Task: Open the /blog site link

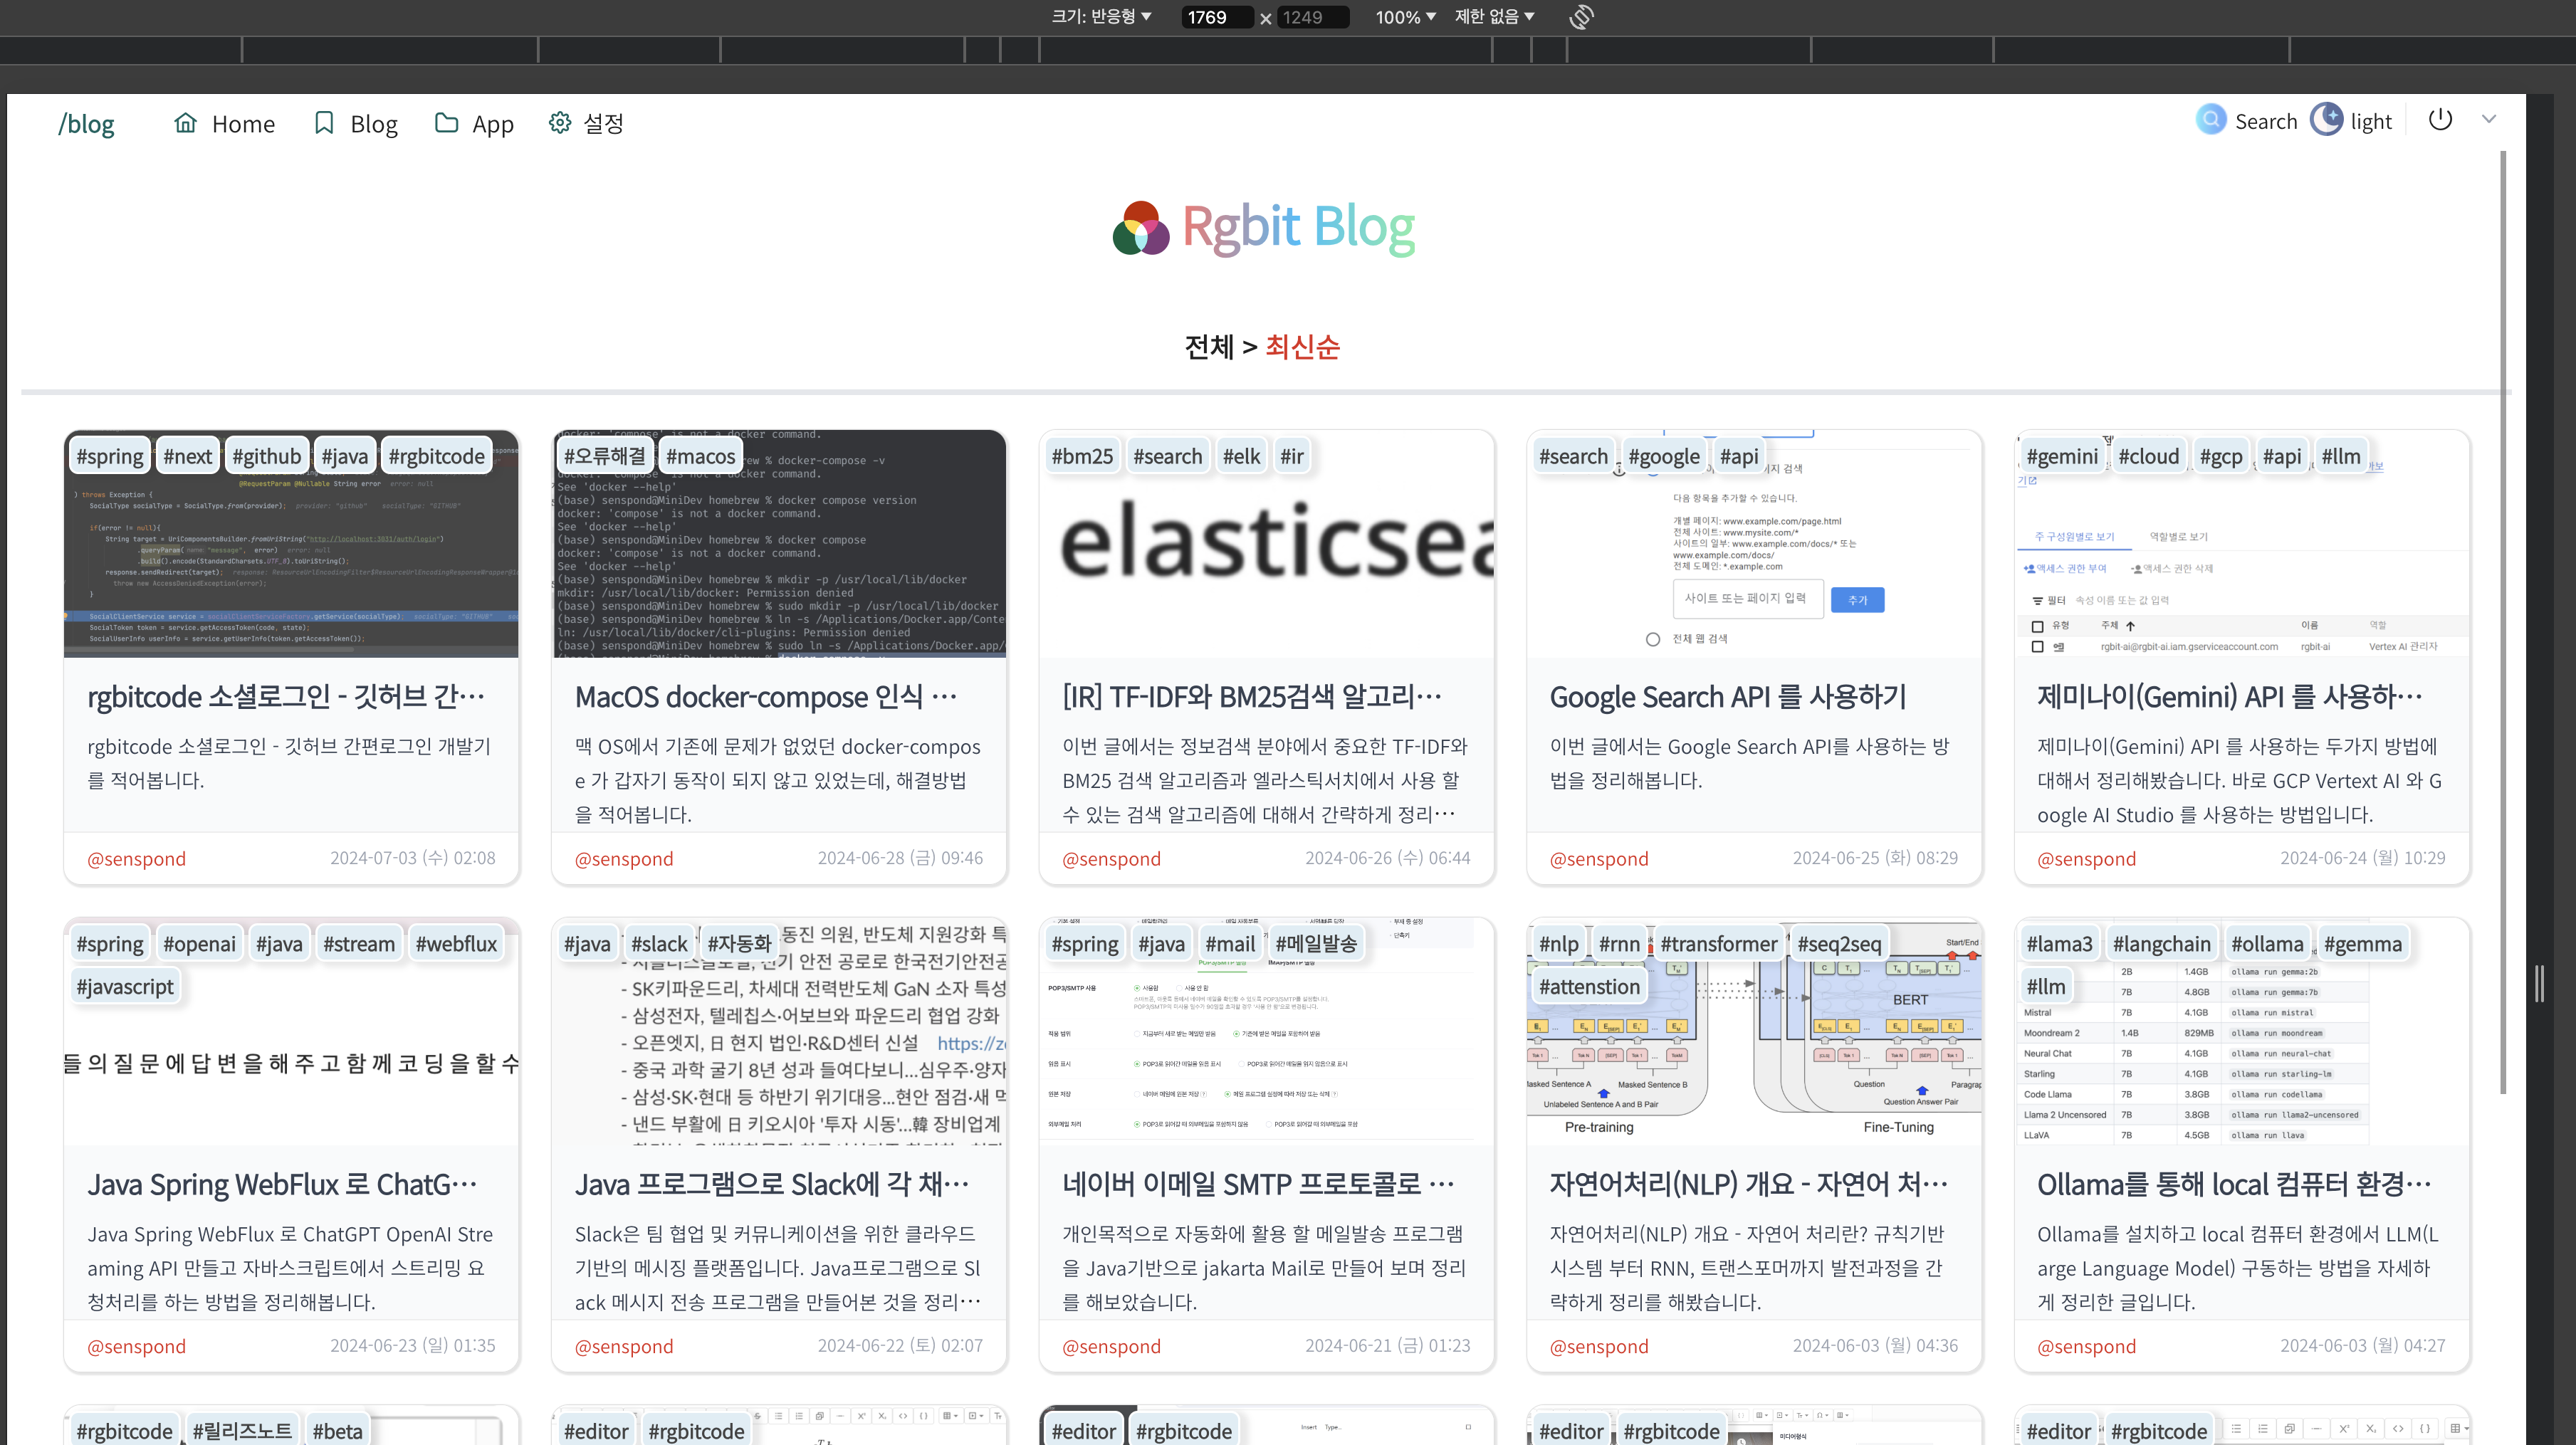Action: (x=86, y=123)
